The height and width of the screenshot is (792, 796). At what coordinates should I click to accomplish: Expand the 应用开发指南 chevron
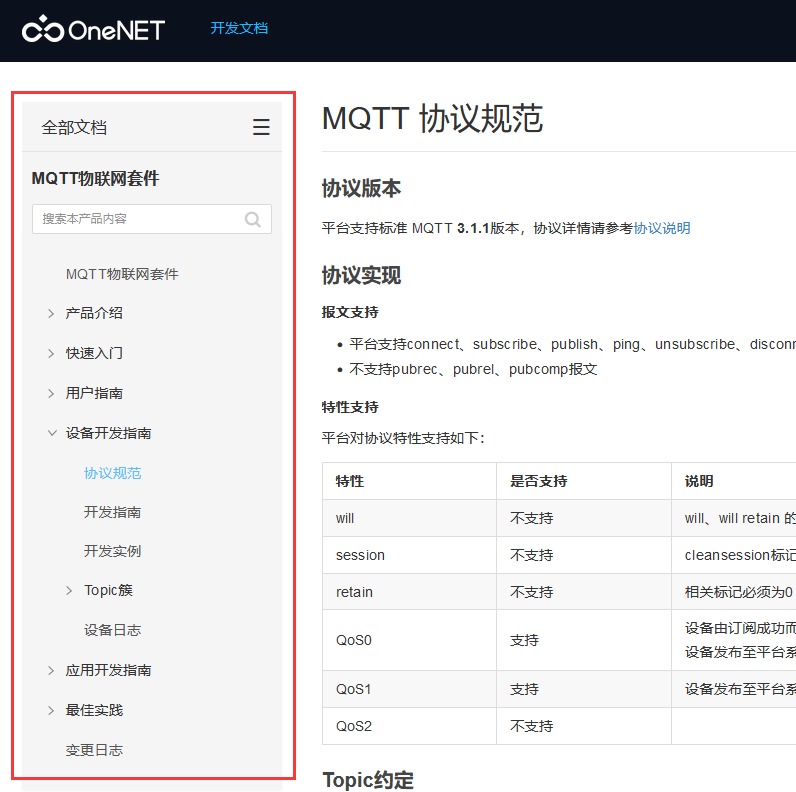point(51,671)
